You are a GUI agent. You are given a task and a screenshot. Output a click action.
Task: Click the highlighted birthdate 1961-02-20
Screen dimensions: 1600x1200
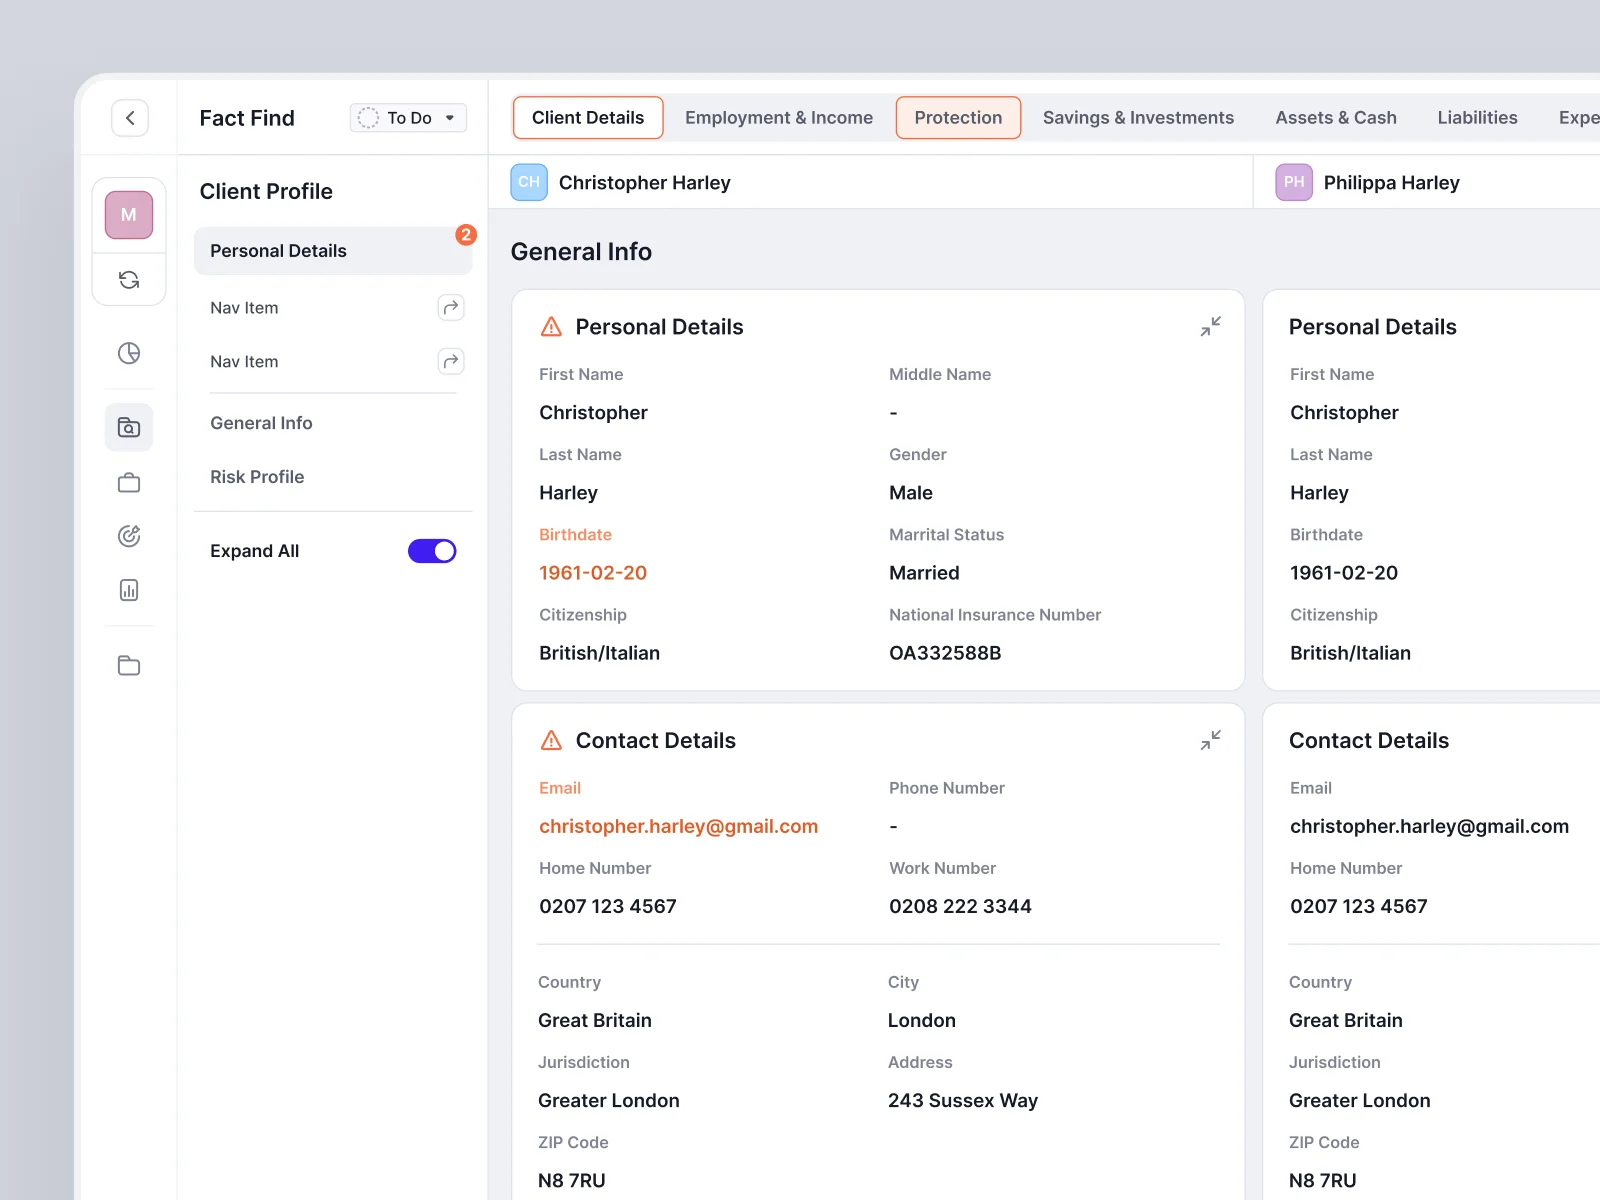593,573
